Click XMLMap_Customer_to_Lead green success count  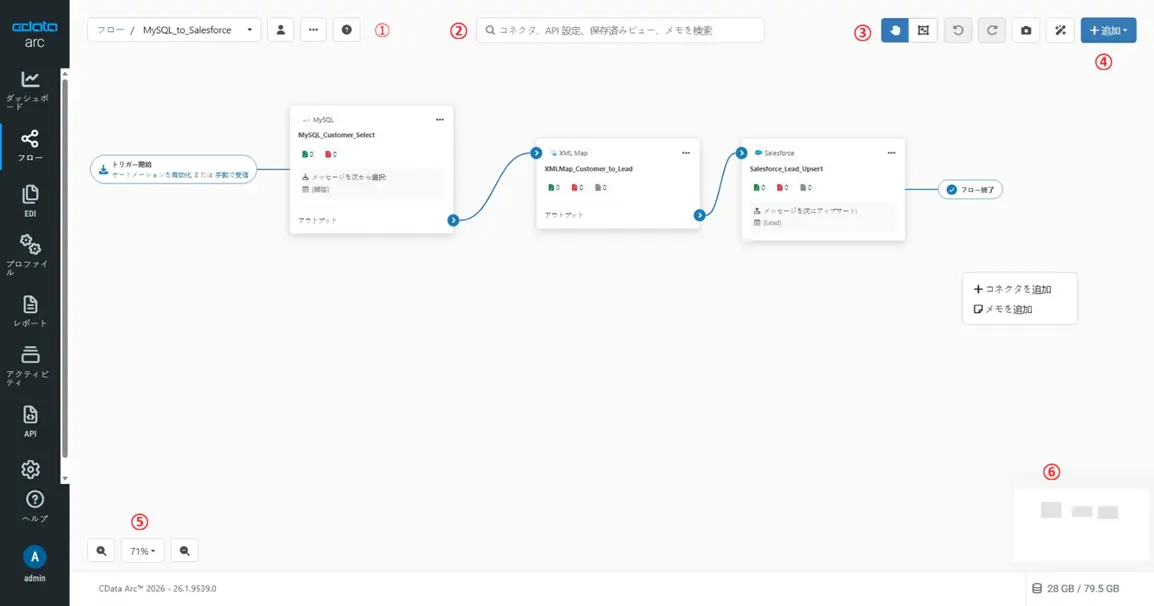tap(554, 188)
